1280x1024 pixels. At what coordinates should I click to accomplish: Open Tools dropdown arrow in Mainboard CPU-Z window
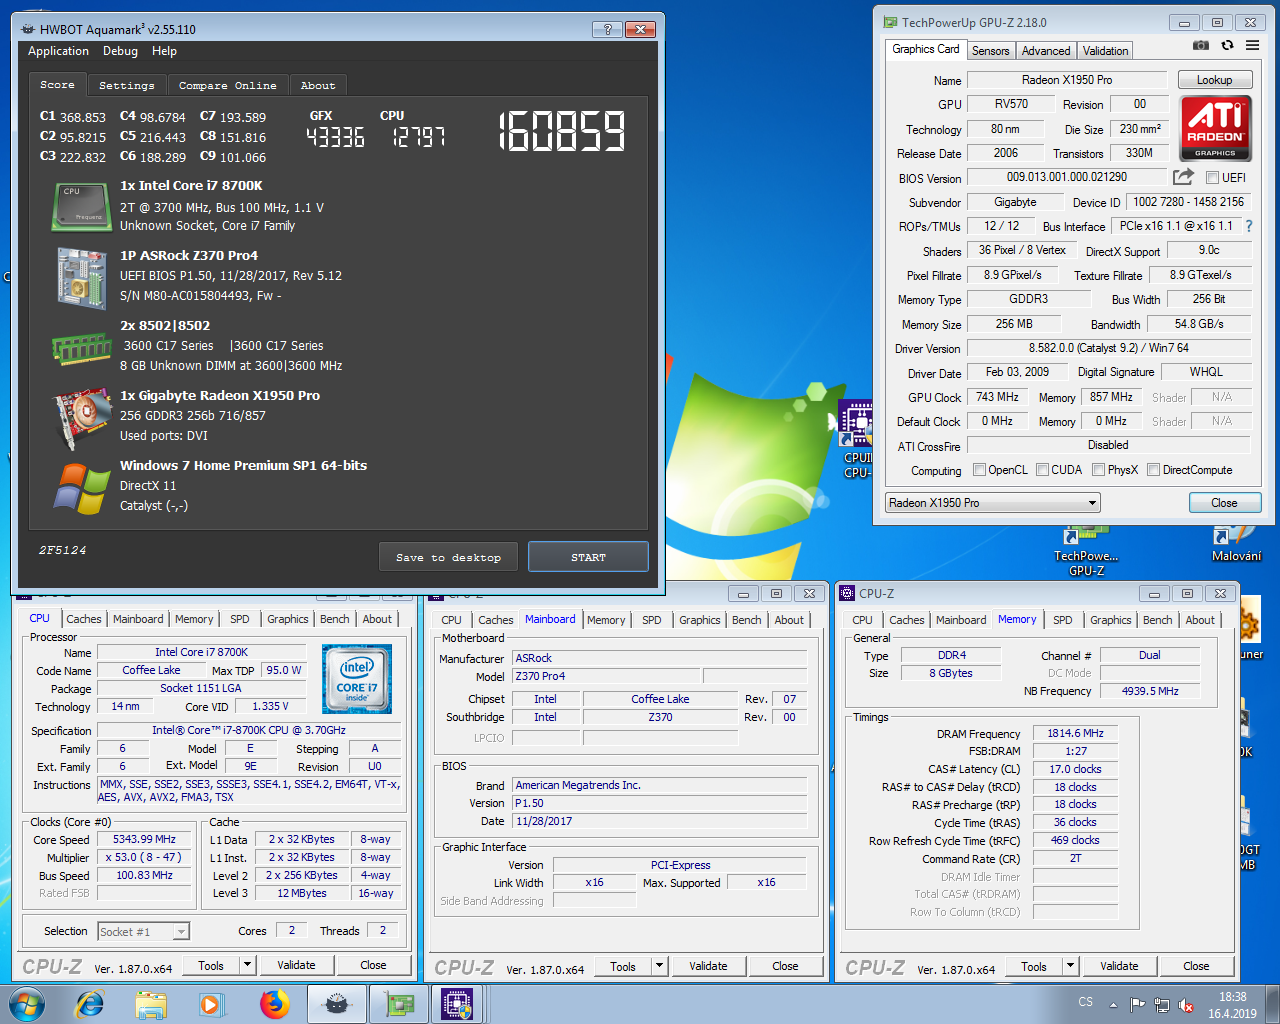click(x=659, y=966)
